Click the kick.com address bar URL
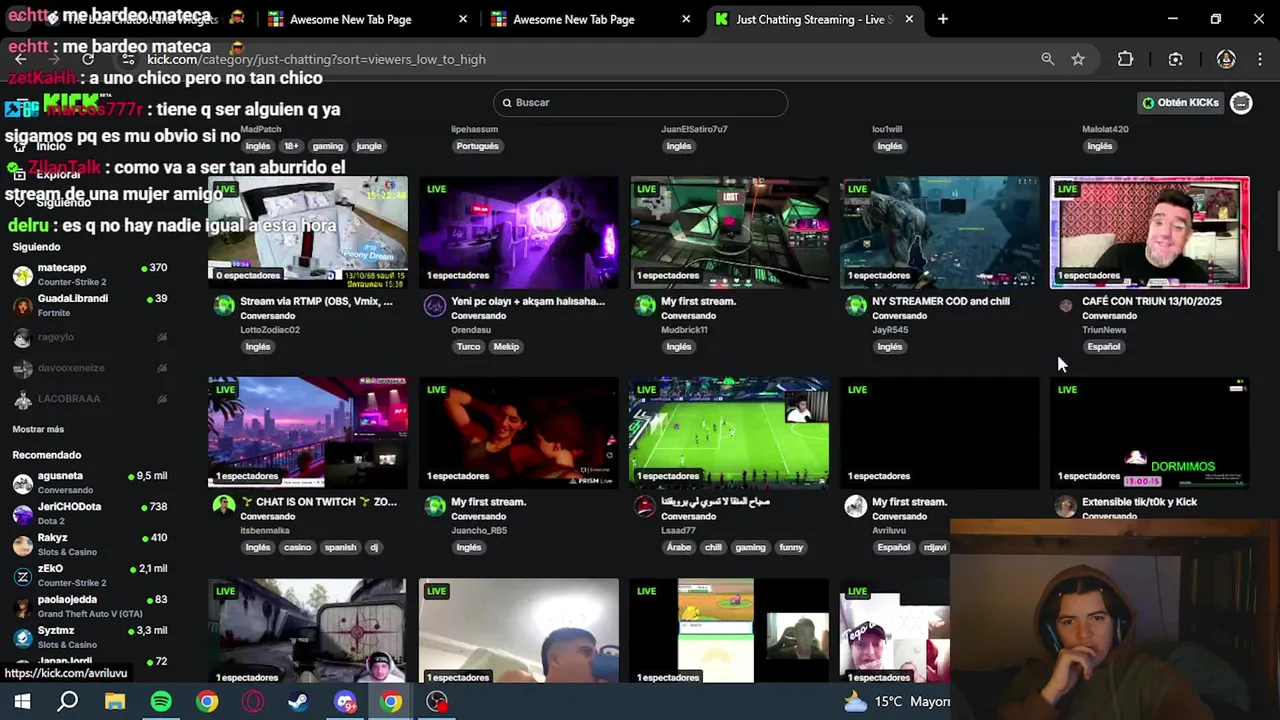1280x720 pixels. coord(316,59)
